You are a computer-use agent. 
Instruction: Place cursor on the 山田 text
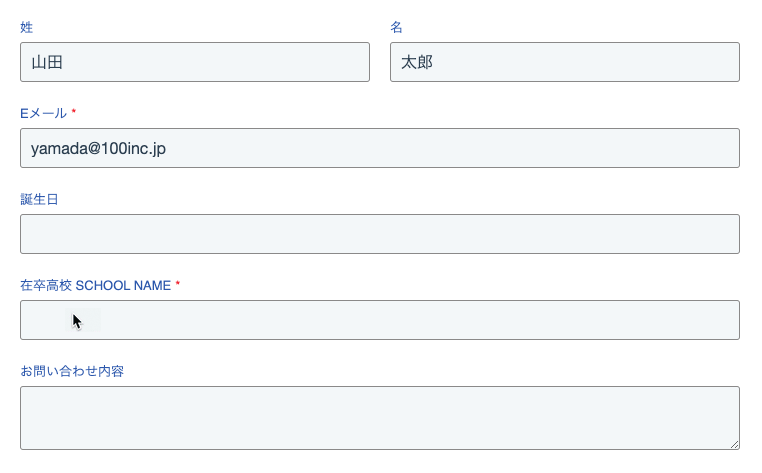click(x=47, y=62)
